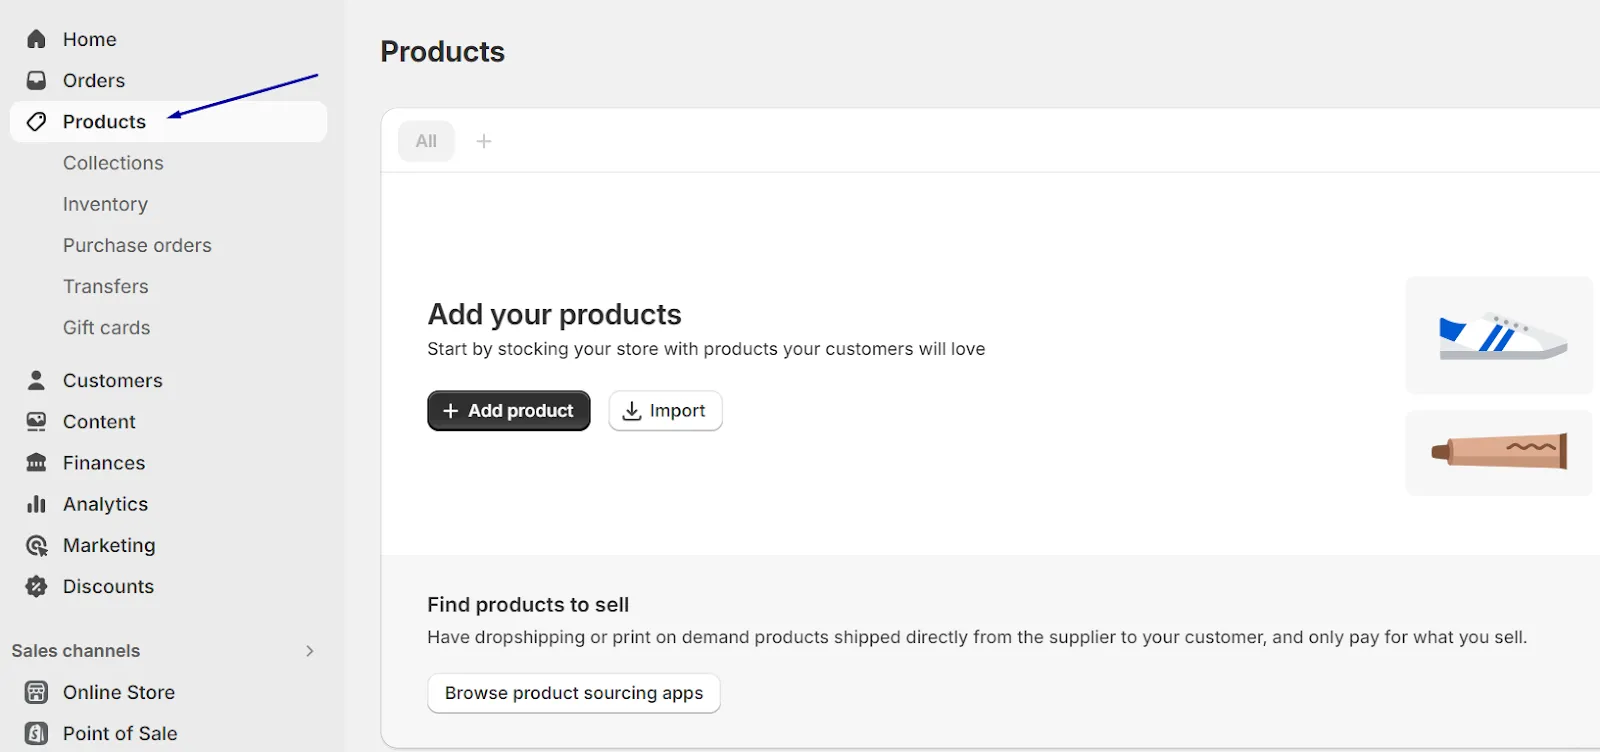Add a new view with the plus icon
The image size is (1600, 752).
coord(484,141)
